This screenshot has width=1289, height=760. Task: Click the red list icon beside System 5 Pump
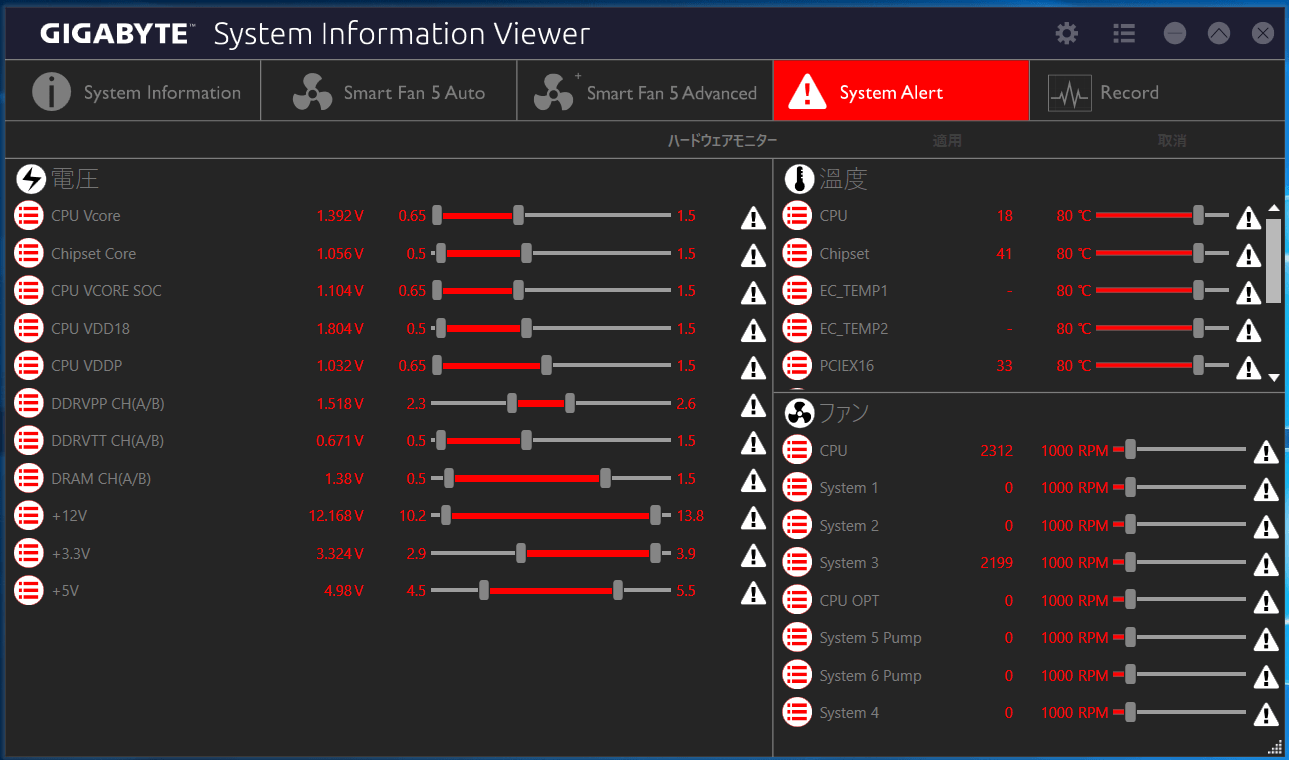pos(797,638)
